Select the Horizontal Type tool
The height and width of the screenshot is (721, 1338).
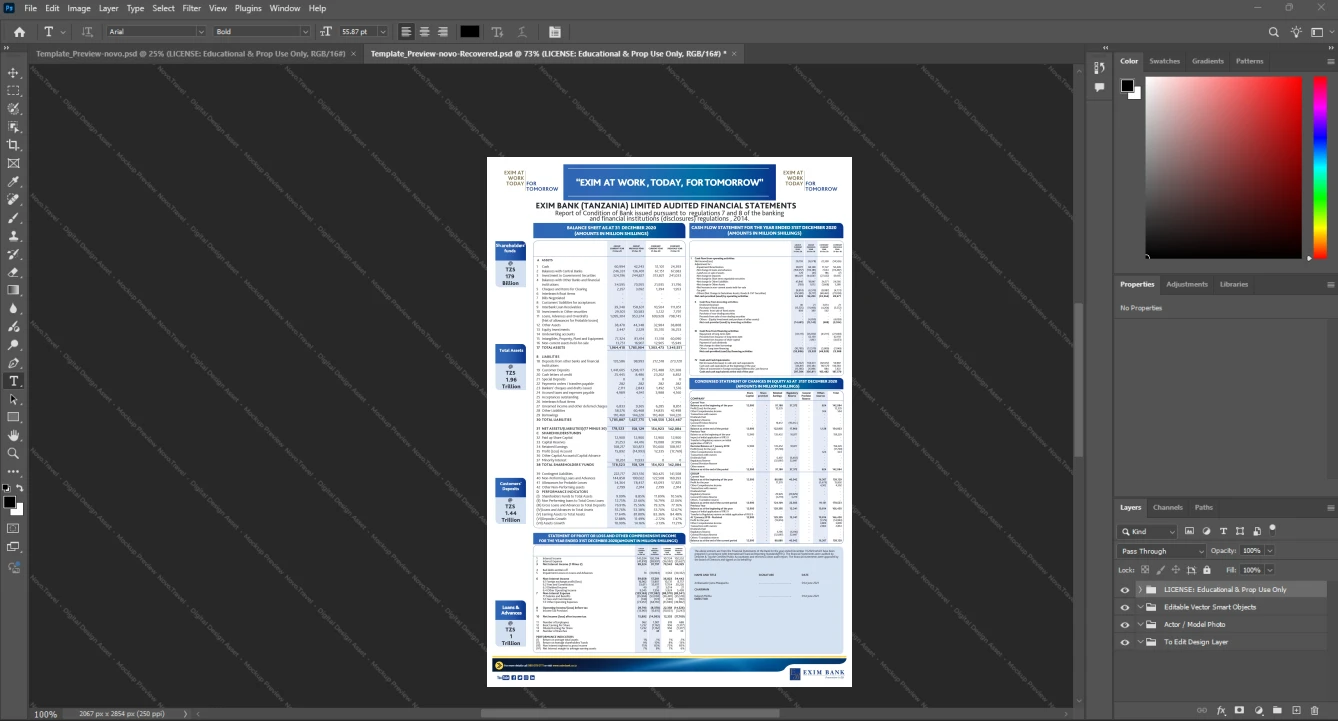(x=14, y=381)
